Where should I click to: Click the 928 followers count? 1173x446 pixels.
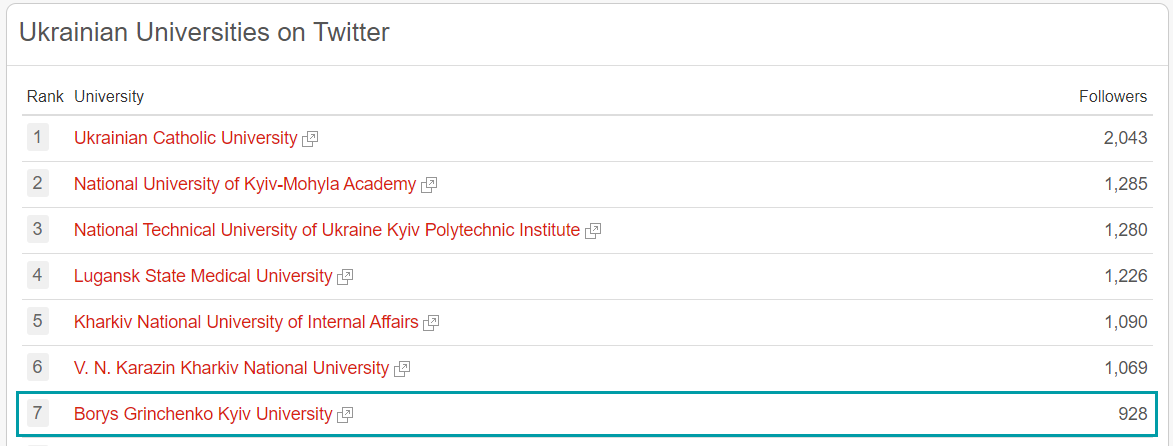pyautogui.click(x=1132, y=414)
